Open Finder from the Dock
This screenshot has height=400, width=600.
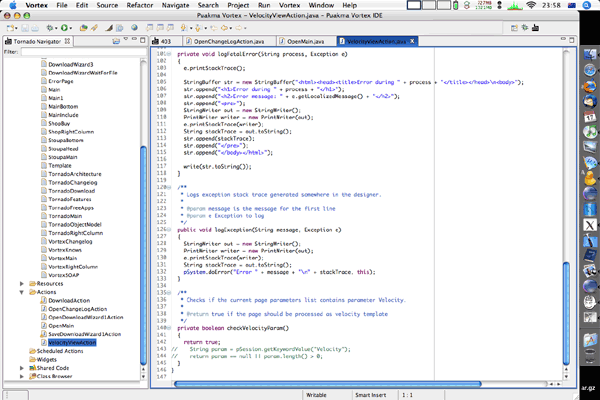(590, 55)
